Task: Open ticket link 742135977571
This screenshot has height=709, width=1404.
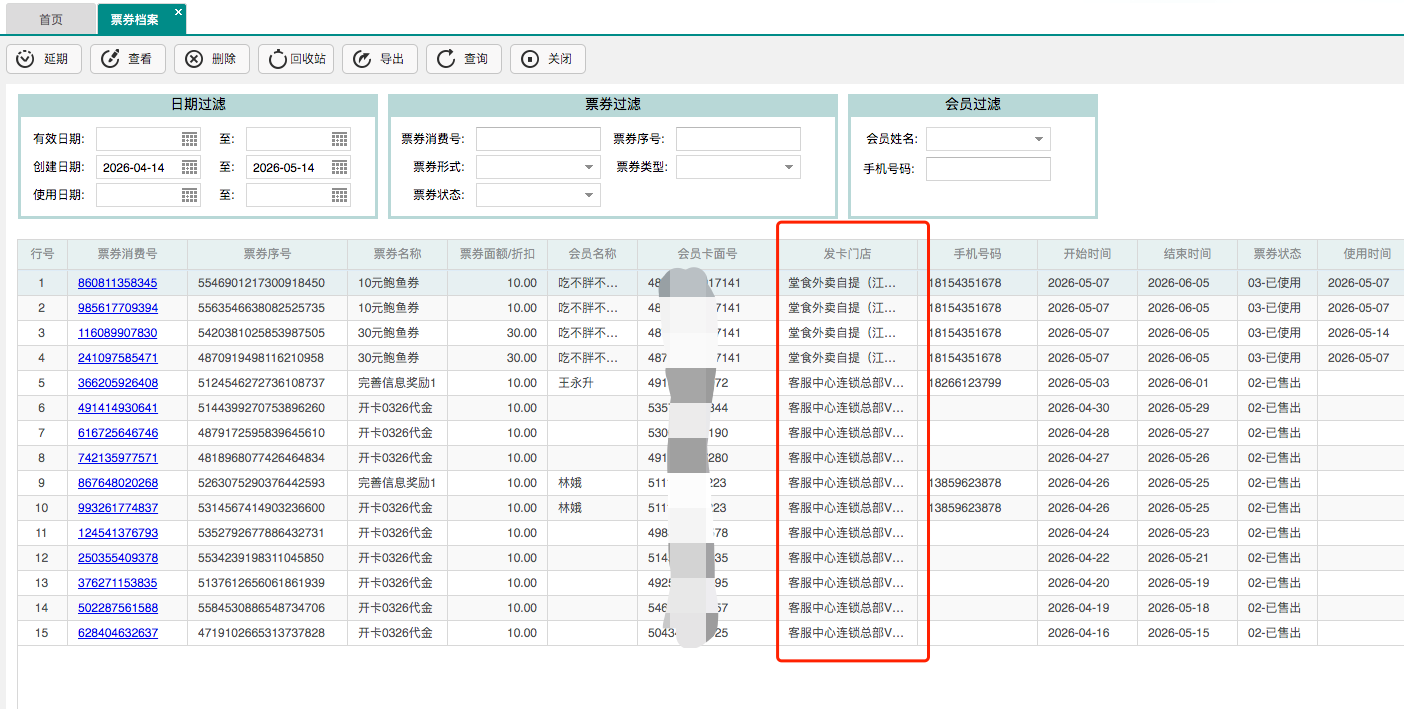Action: [x=118, y=458]
